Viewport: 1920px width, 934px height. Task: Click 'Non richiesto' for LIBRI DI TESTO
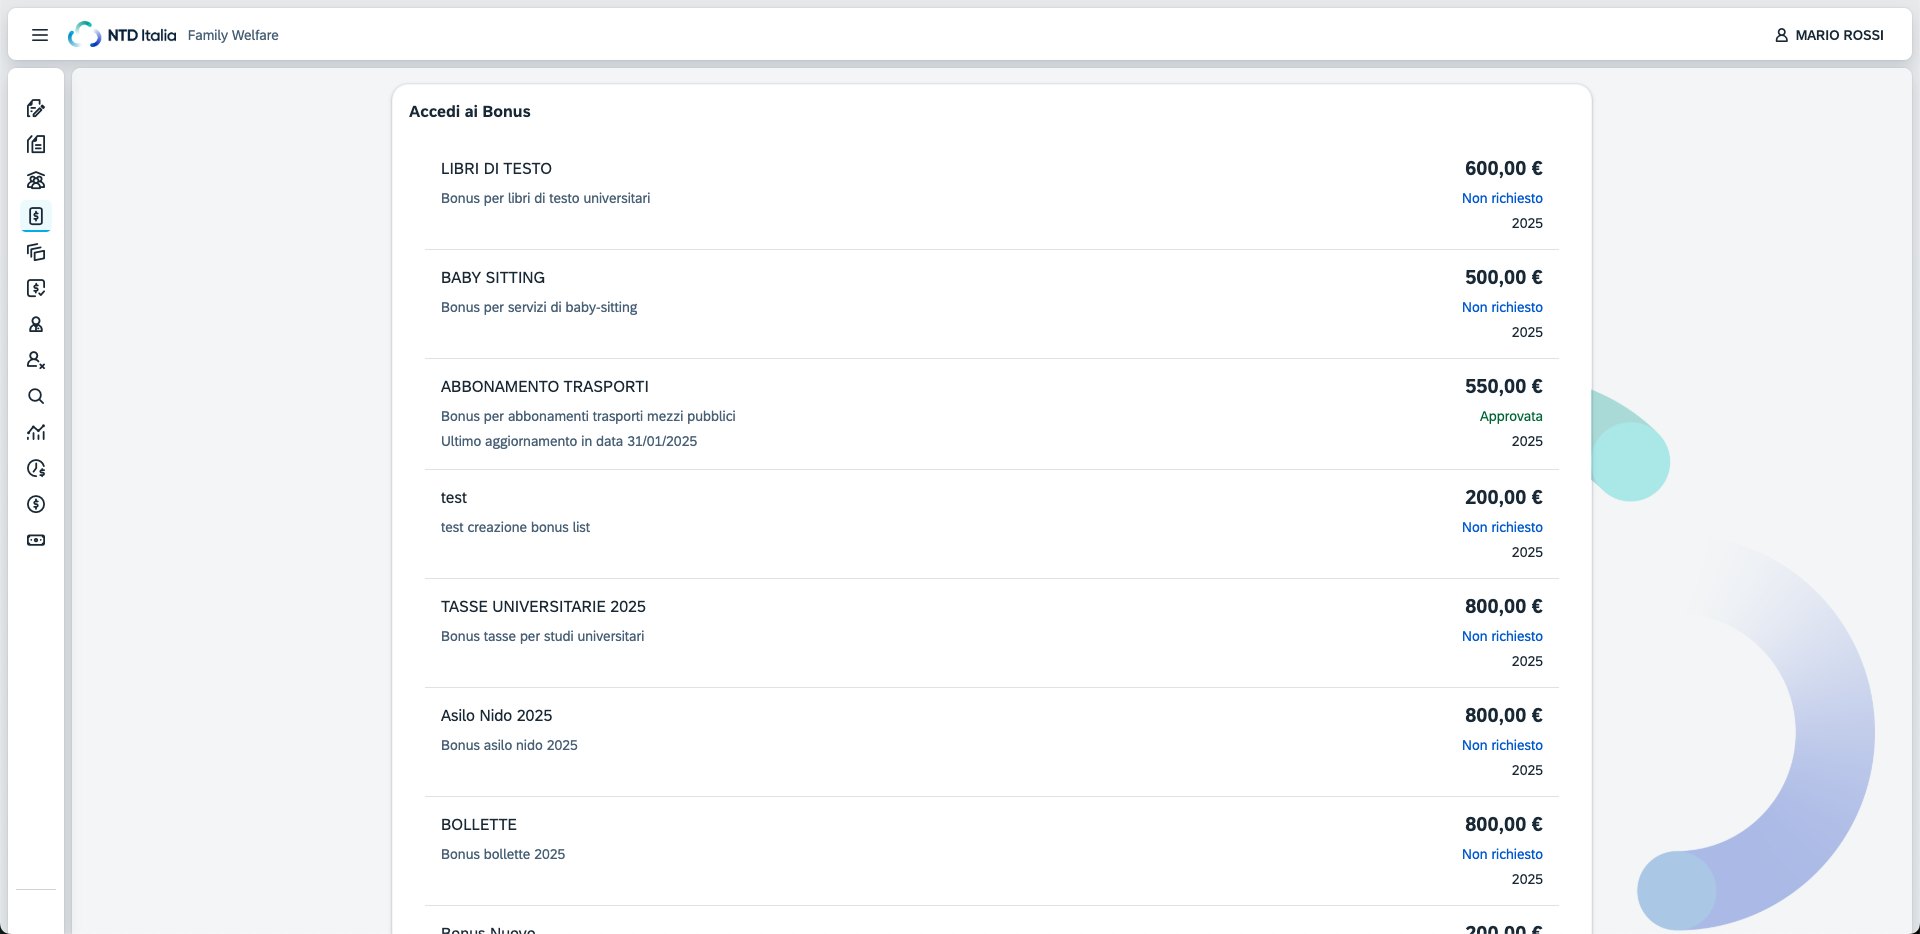pos(1502,198)
